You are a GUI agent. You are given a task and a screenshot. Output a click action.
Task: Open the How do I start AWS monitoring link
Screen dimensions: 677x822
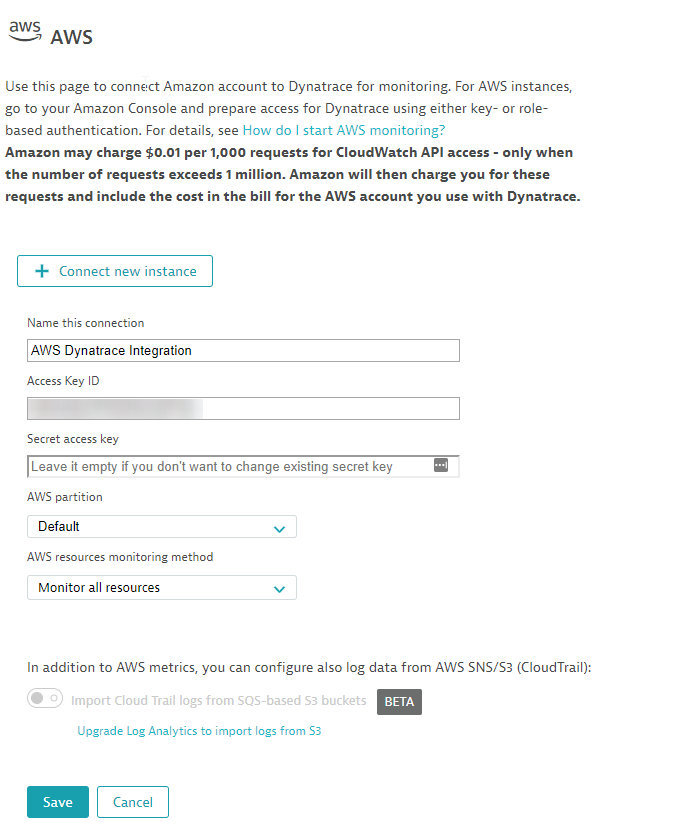[344, 130]
